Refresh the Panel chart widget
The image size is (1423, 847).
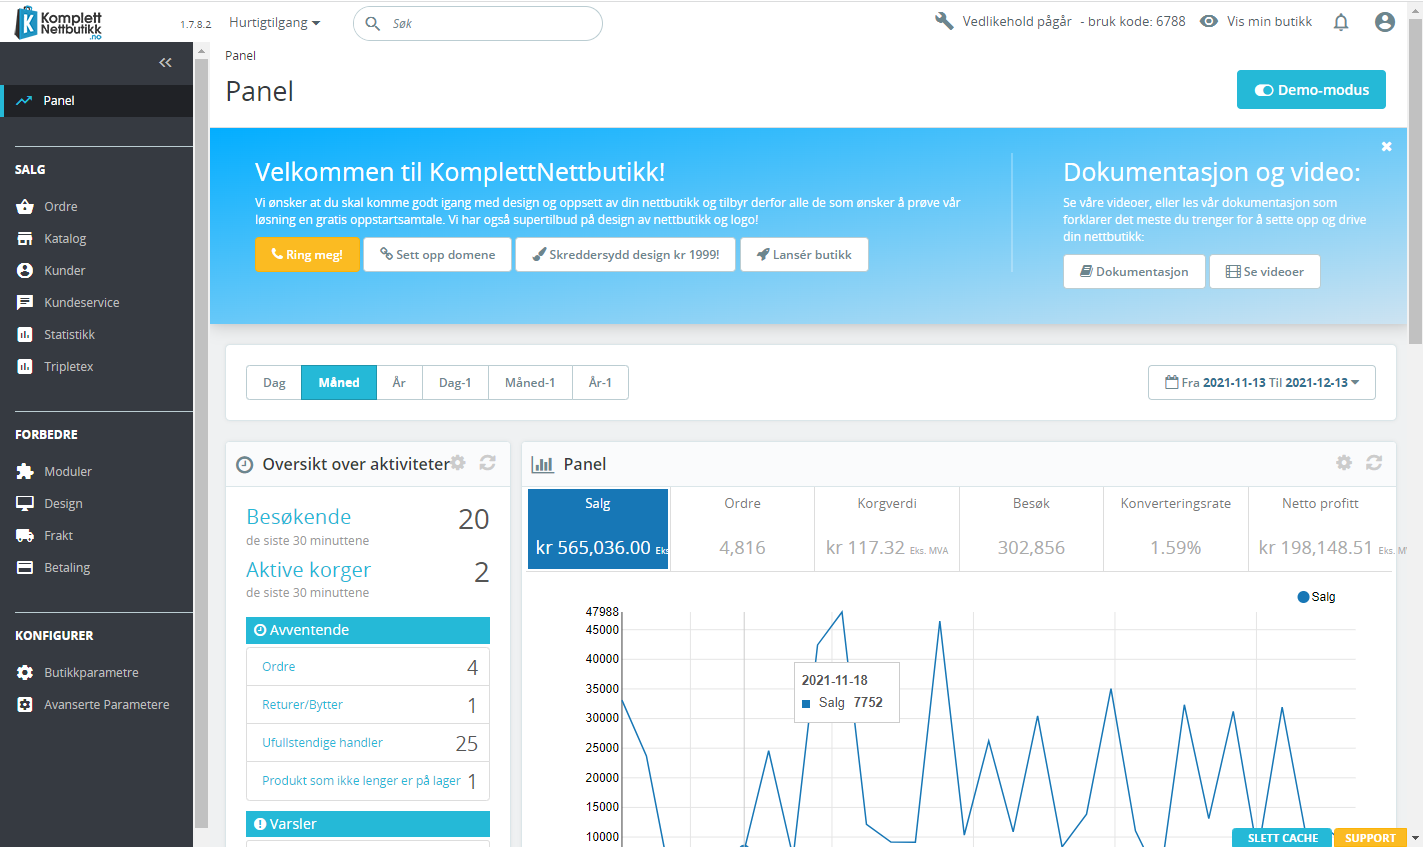[x=1374, y=462]
